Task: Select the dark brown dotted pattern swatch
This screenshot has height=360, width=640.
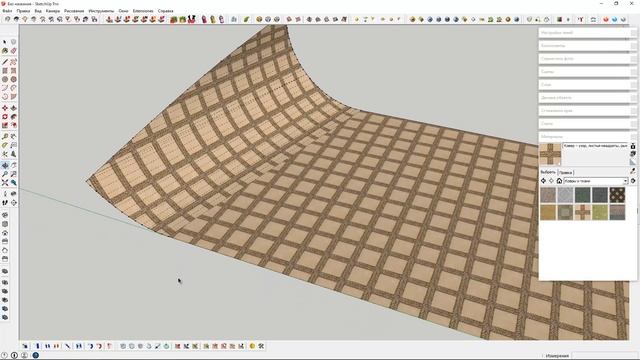Action: pyautogui.click(x=617, y=195)
